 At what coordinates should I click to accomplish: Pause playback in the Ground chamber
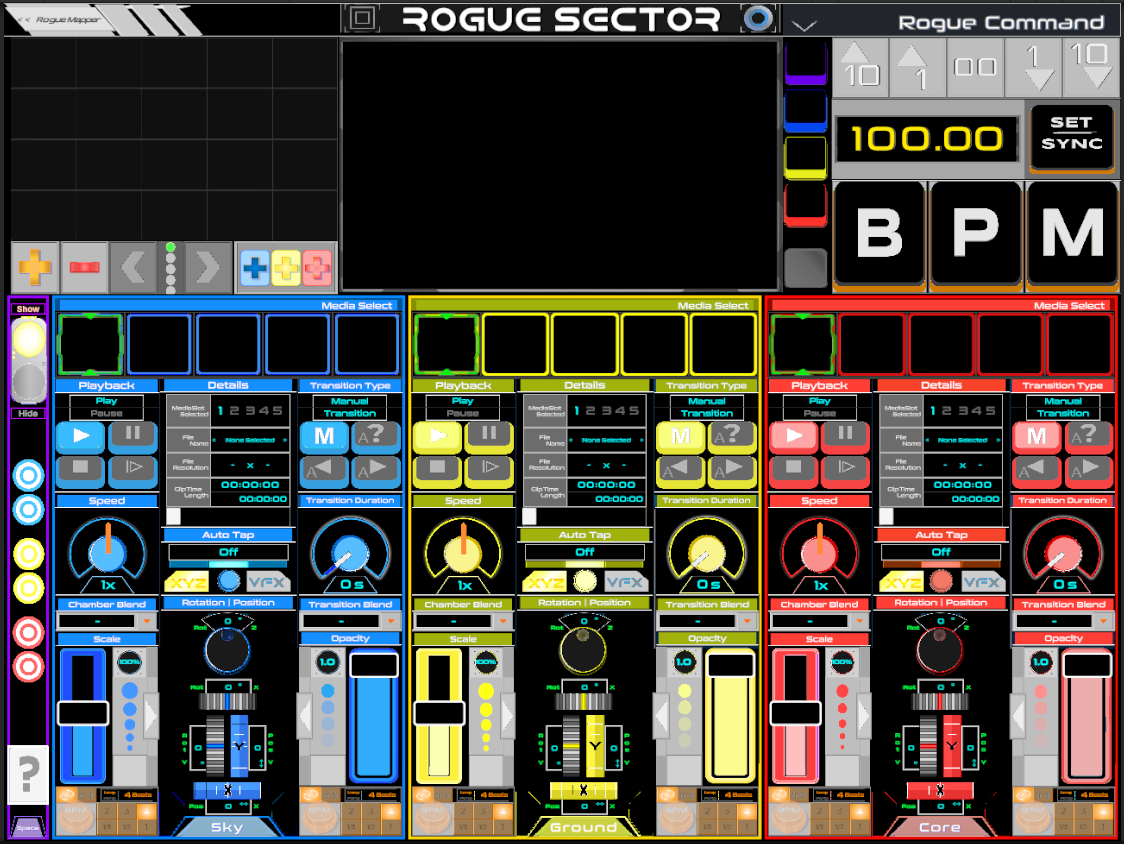[x=489, y=436]
